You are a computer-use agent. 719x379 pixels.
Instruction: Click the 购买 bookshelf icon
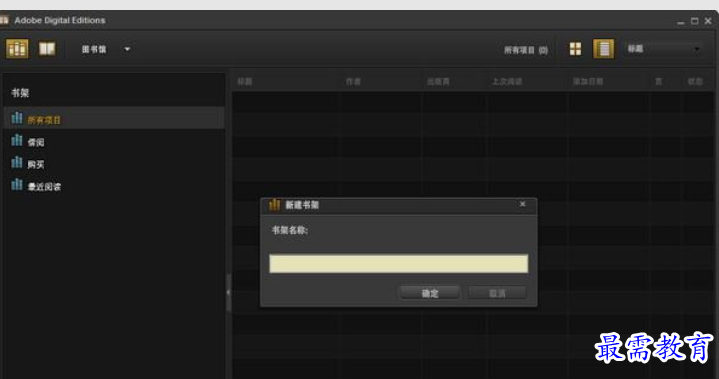click(17, 162)
